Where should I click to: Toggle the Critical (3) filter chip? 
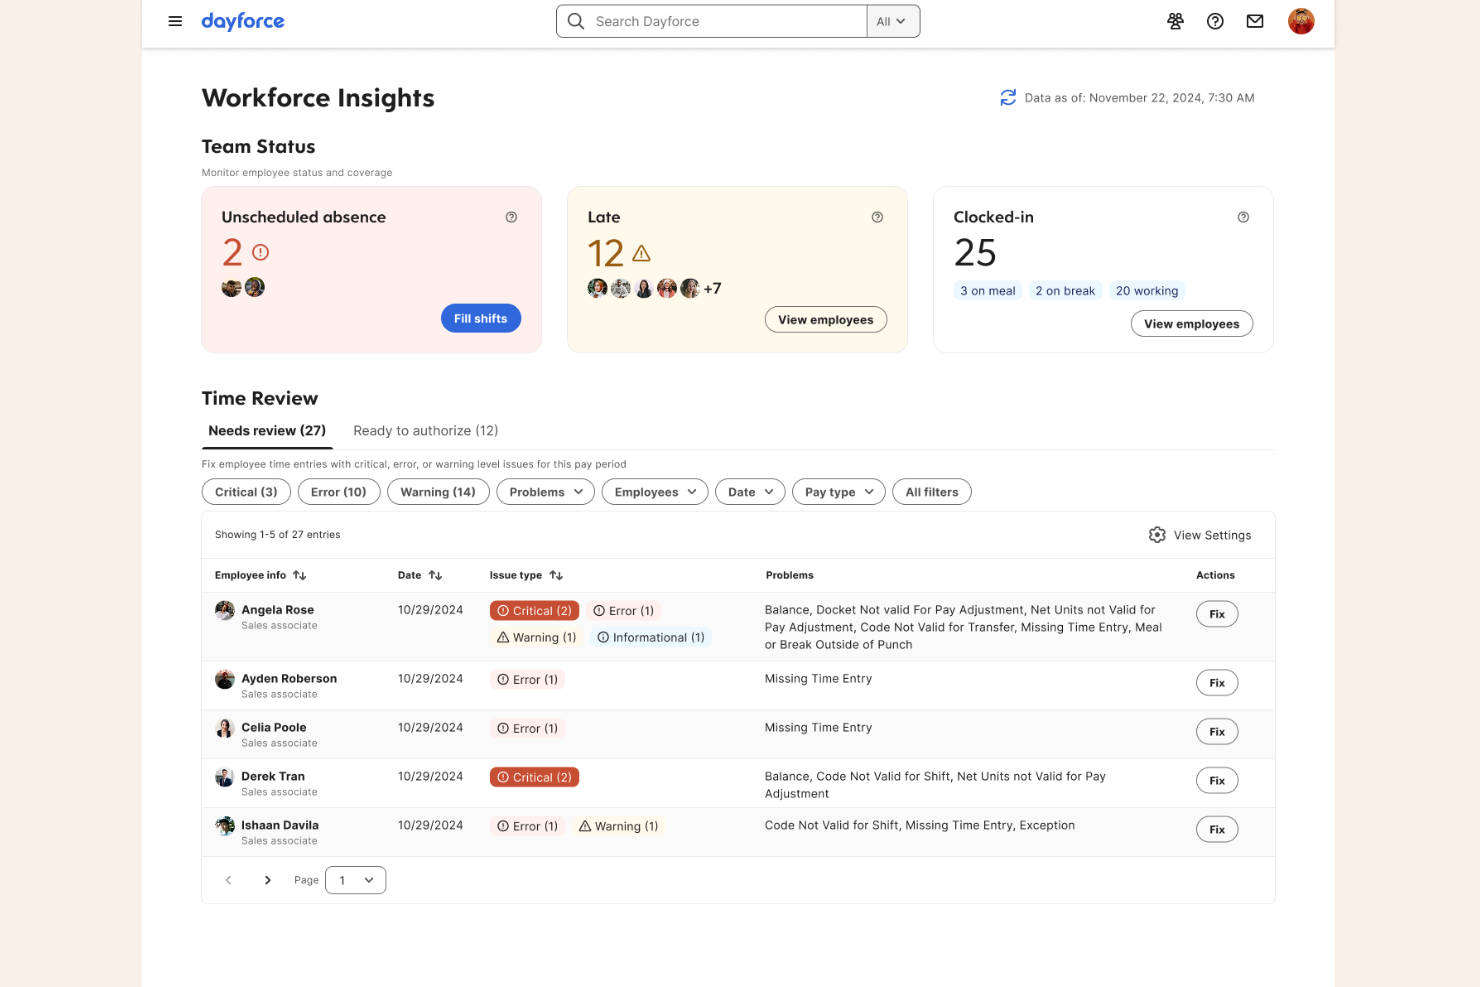coord(245,491)
